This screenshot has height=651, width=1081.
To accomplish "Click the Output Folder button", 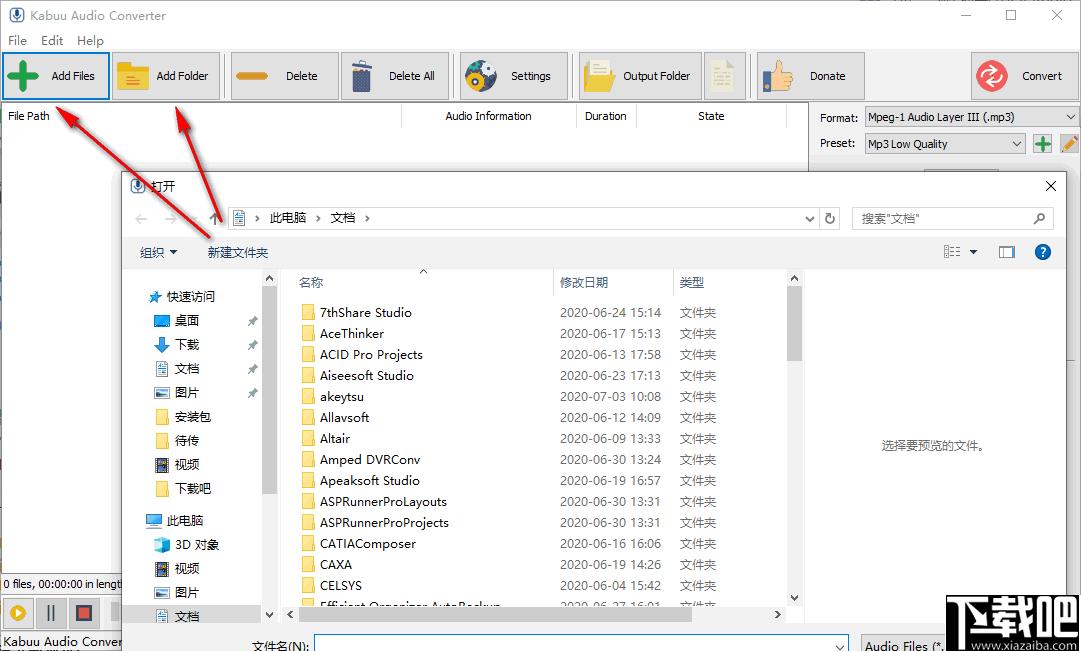I will (x=640, y=76).
